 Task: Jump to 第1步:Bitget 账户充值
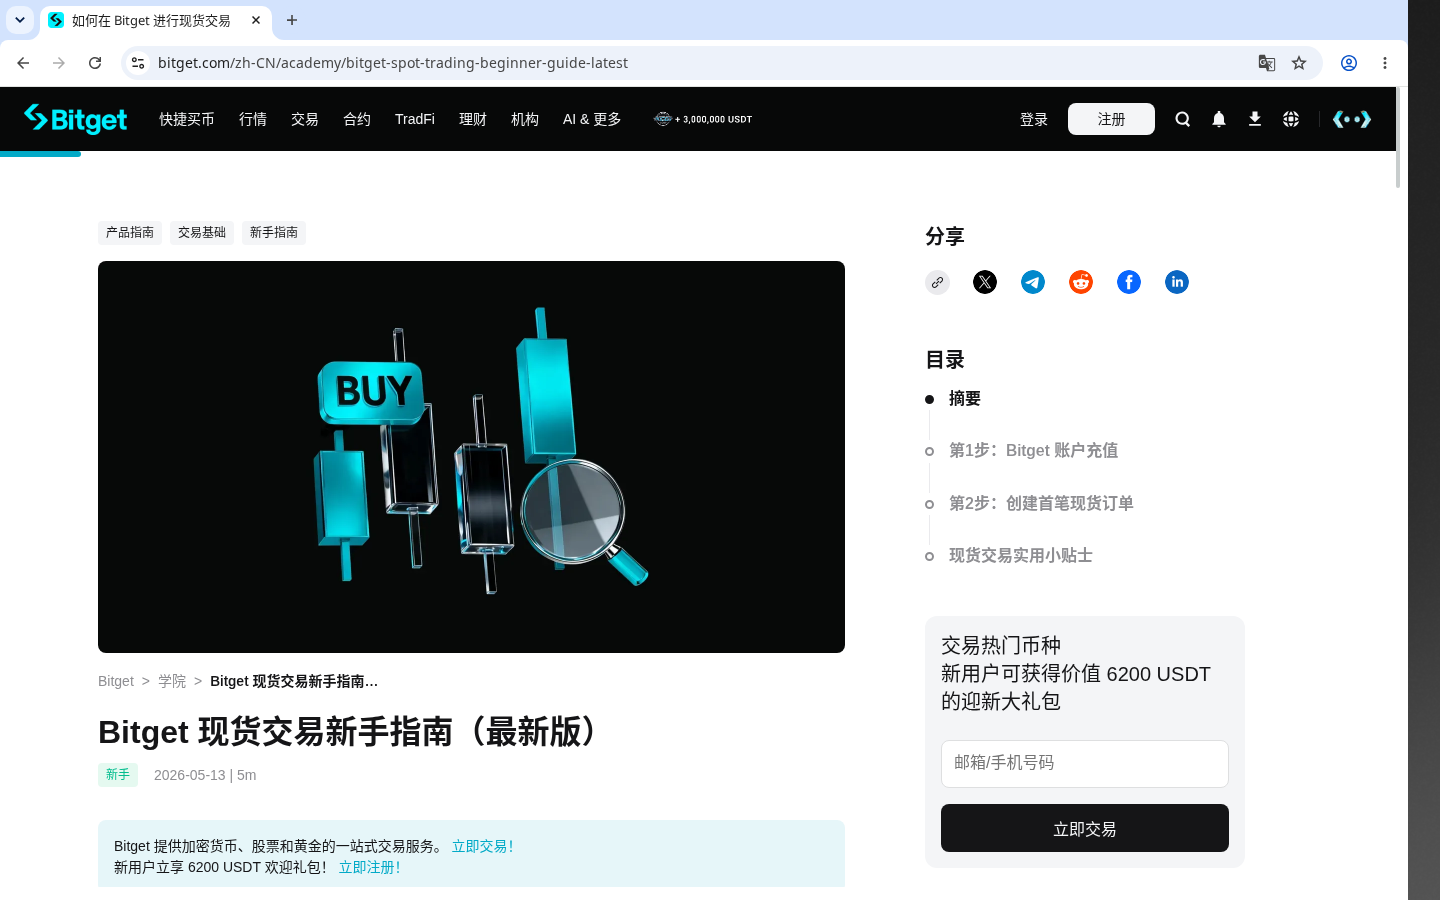point(1033,450)
